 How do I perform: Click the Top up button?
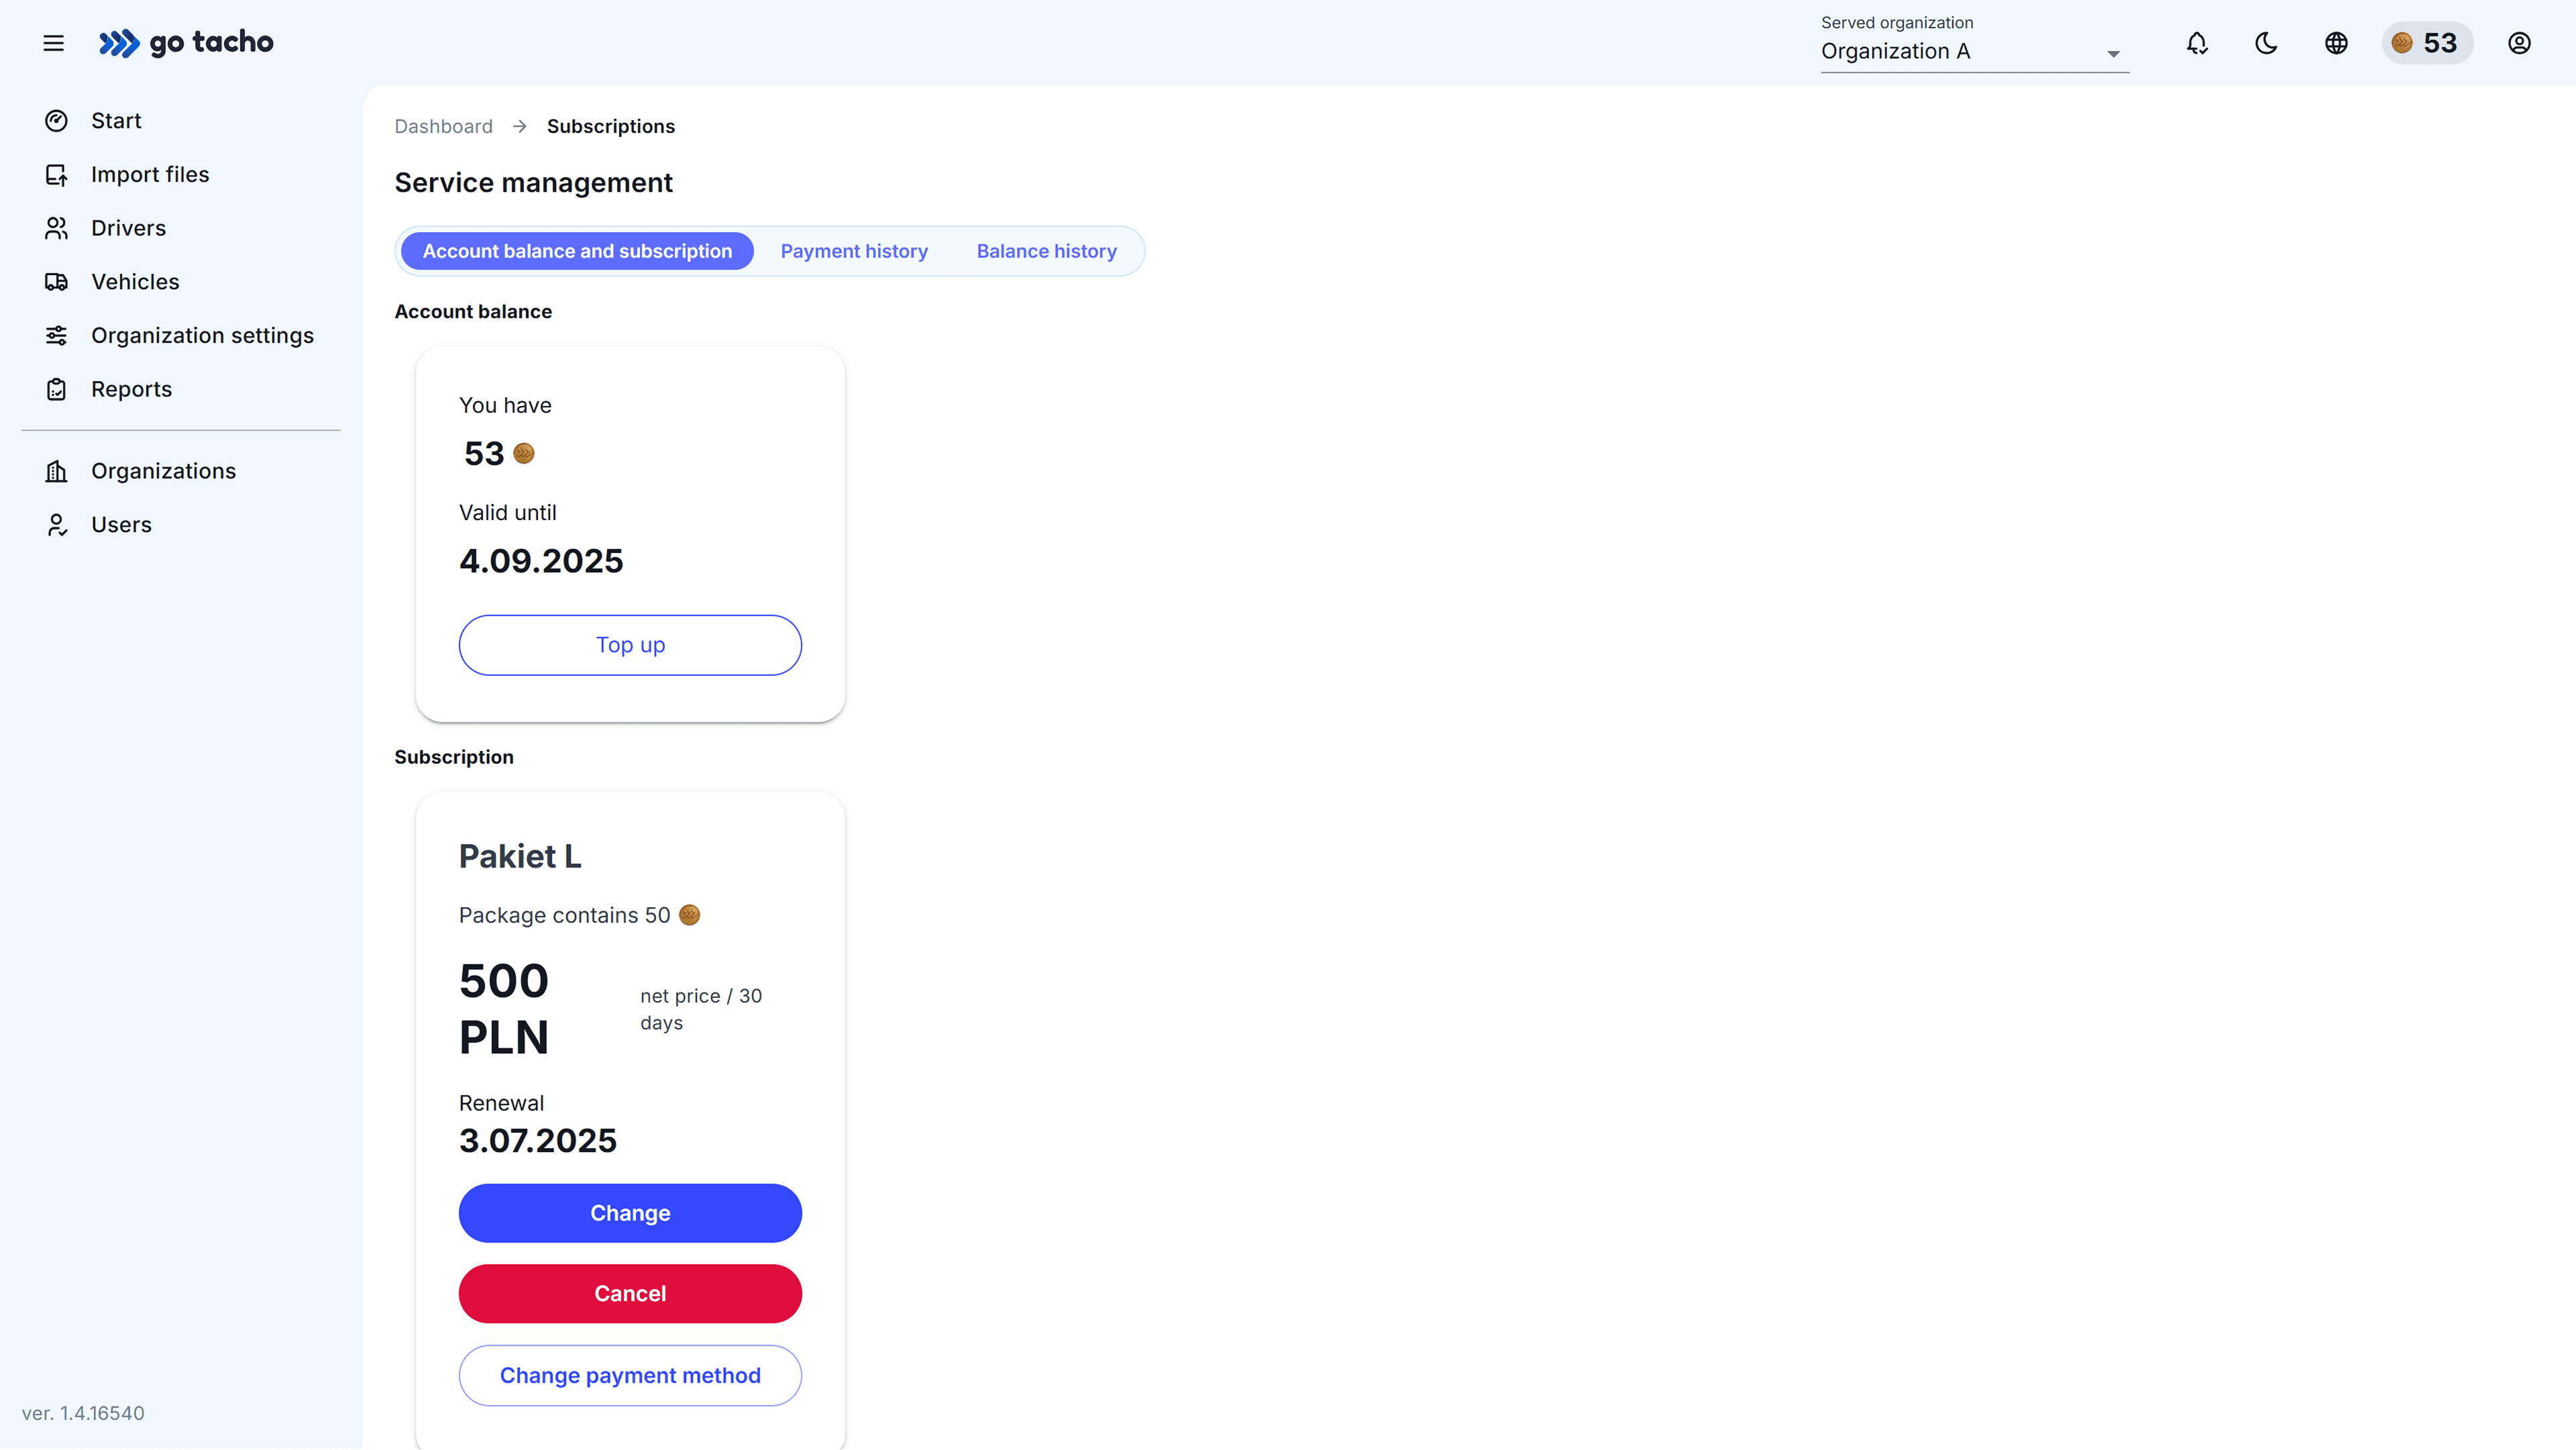[630, 644]
